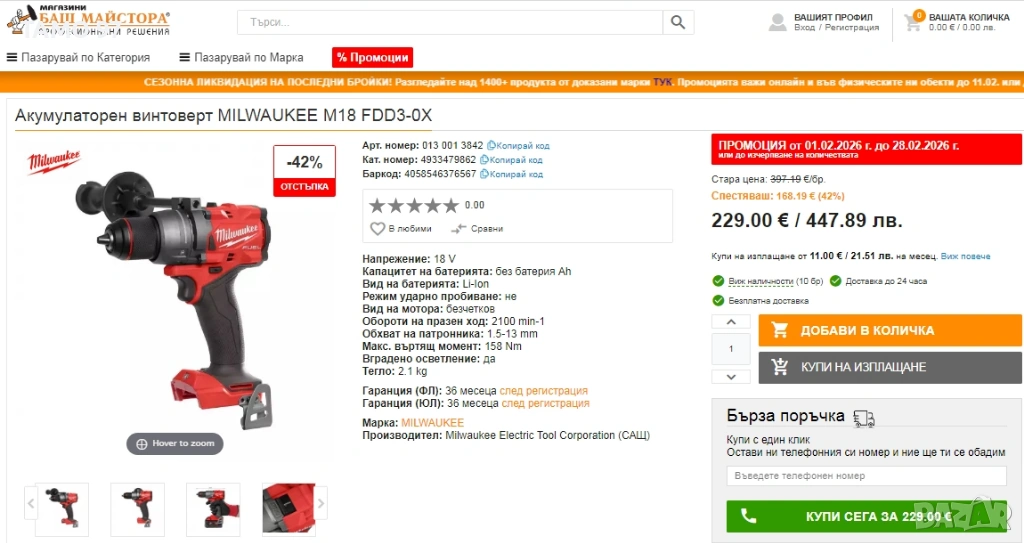Open the % Промоции tab
The width and height of the screenshot is (1024, 543).
[372, 58]
